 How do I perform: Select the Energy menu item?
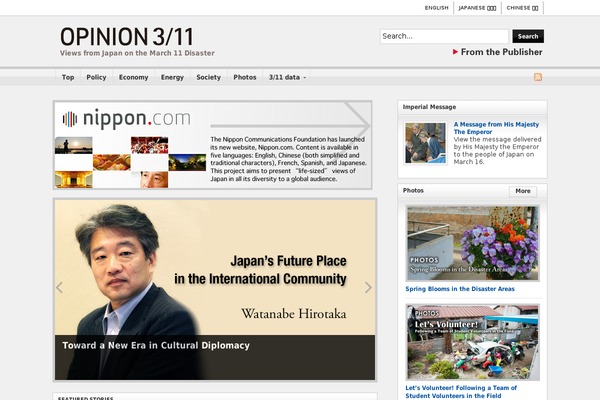pos(172,77)
